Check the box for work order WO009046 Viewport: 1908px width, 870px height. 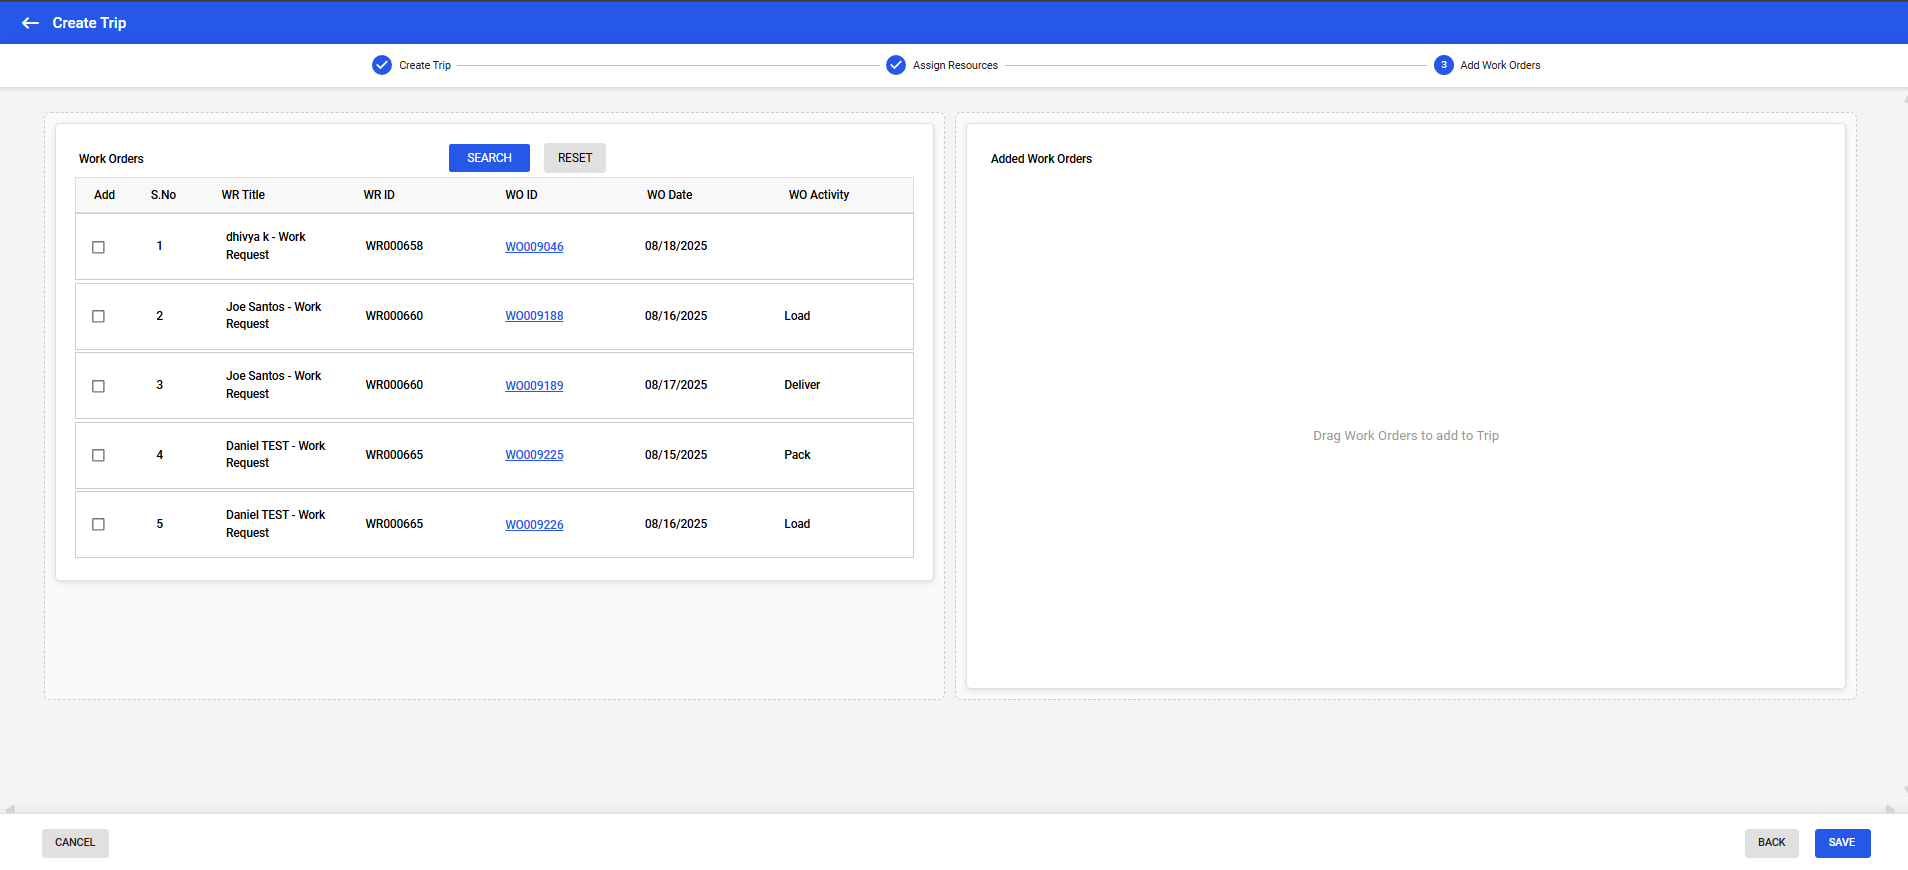pos(98,247)
